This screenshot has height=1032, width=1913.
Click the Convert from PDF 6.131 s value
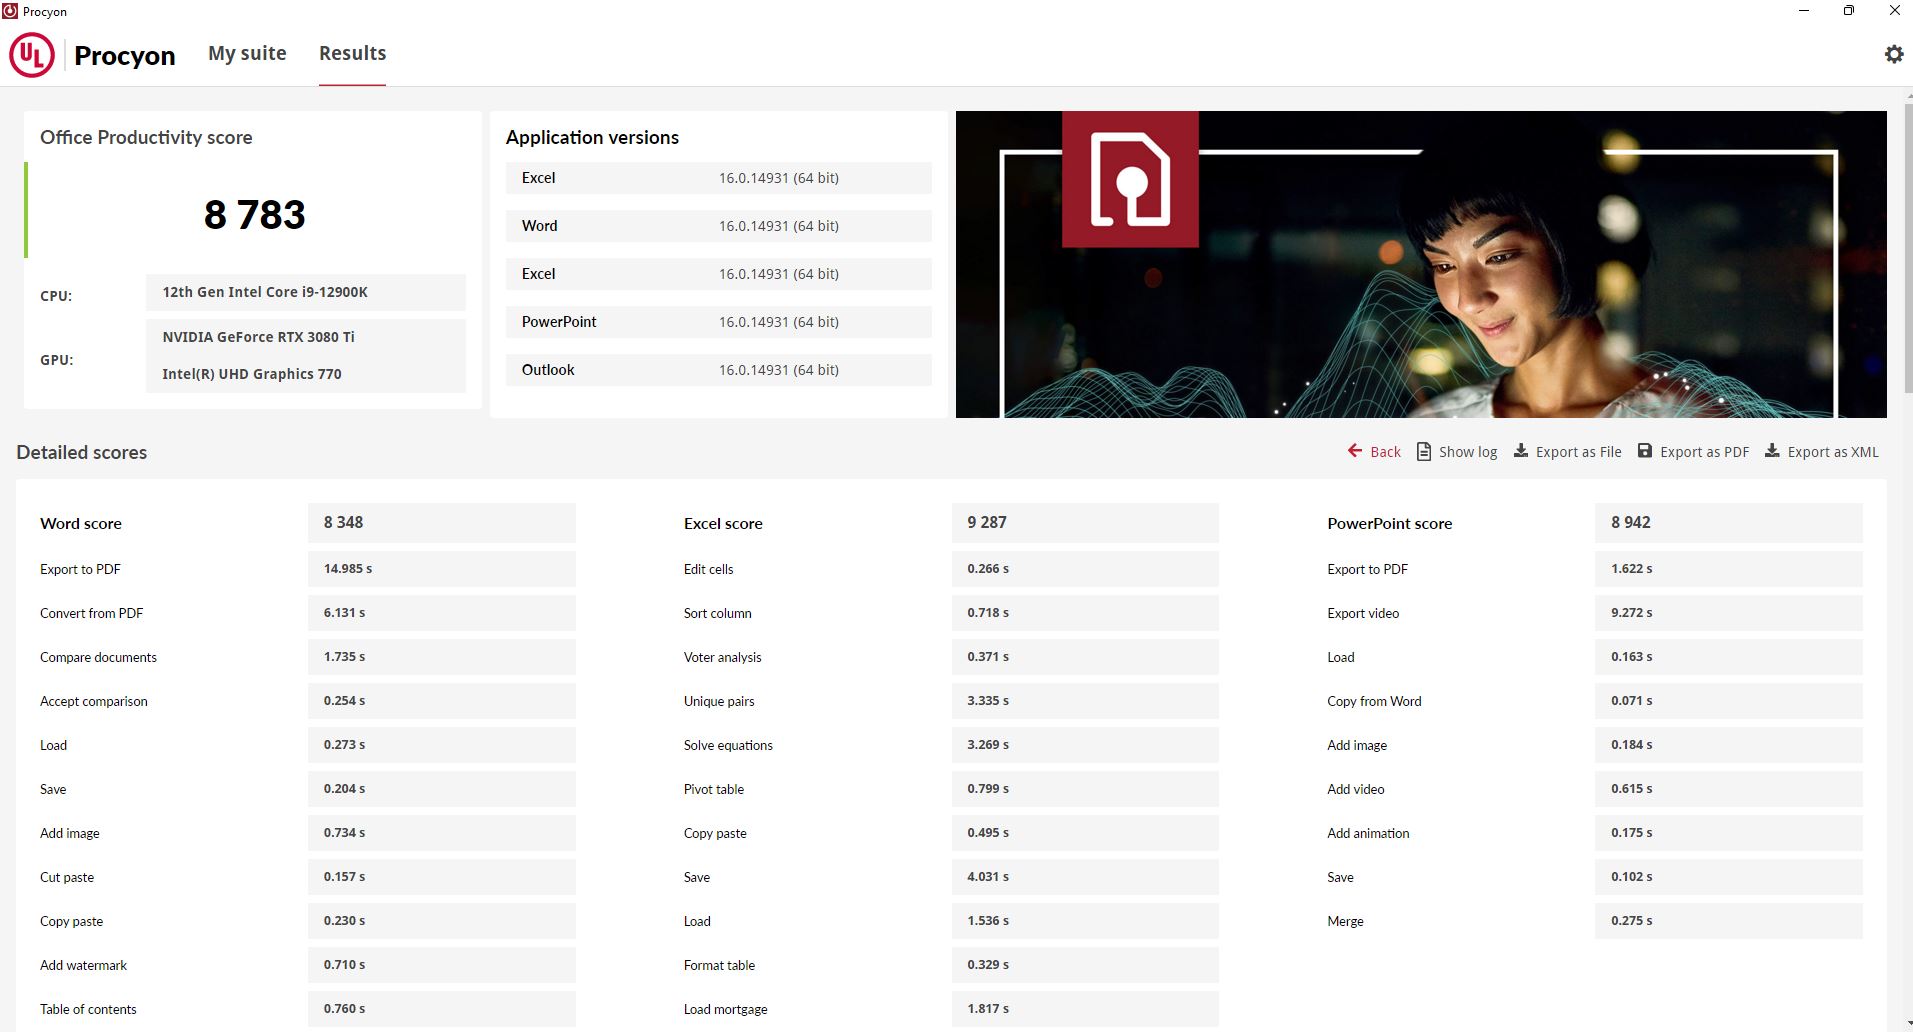(x=442, y=613)
